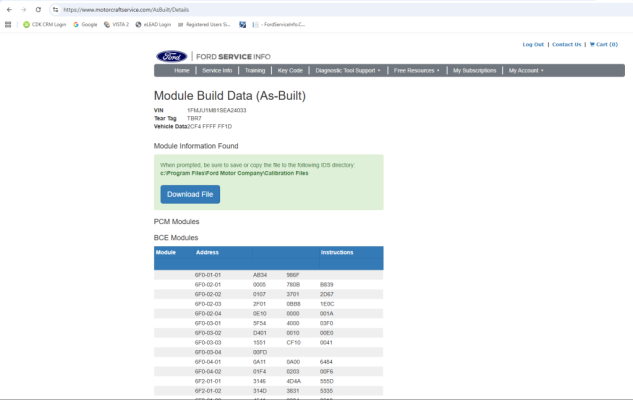Expand Diagnostic Tool Support dropdown
Screen dimensions: 633x400
click(x=348, y=71)
